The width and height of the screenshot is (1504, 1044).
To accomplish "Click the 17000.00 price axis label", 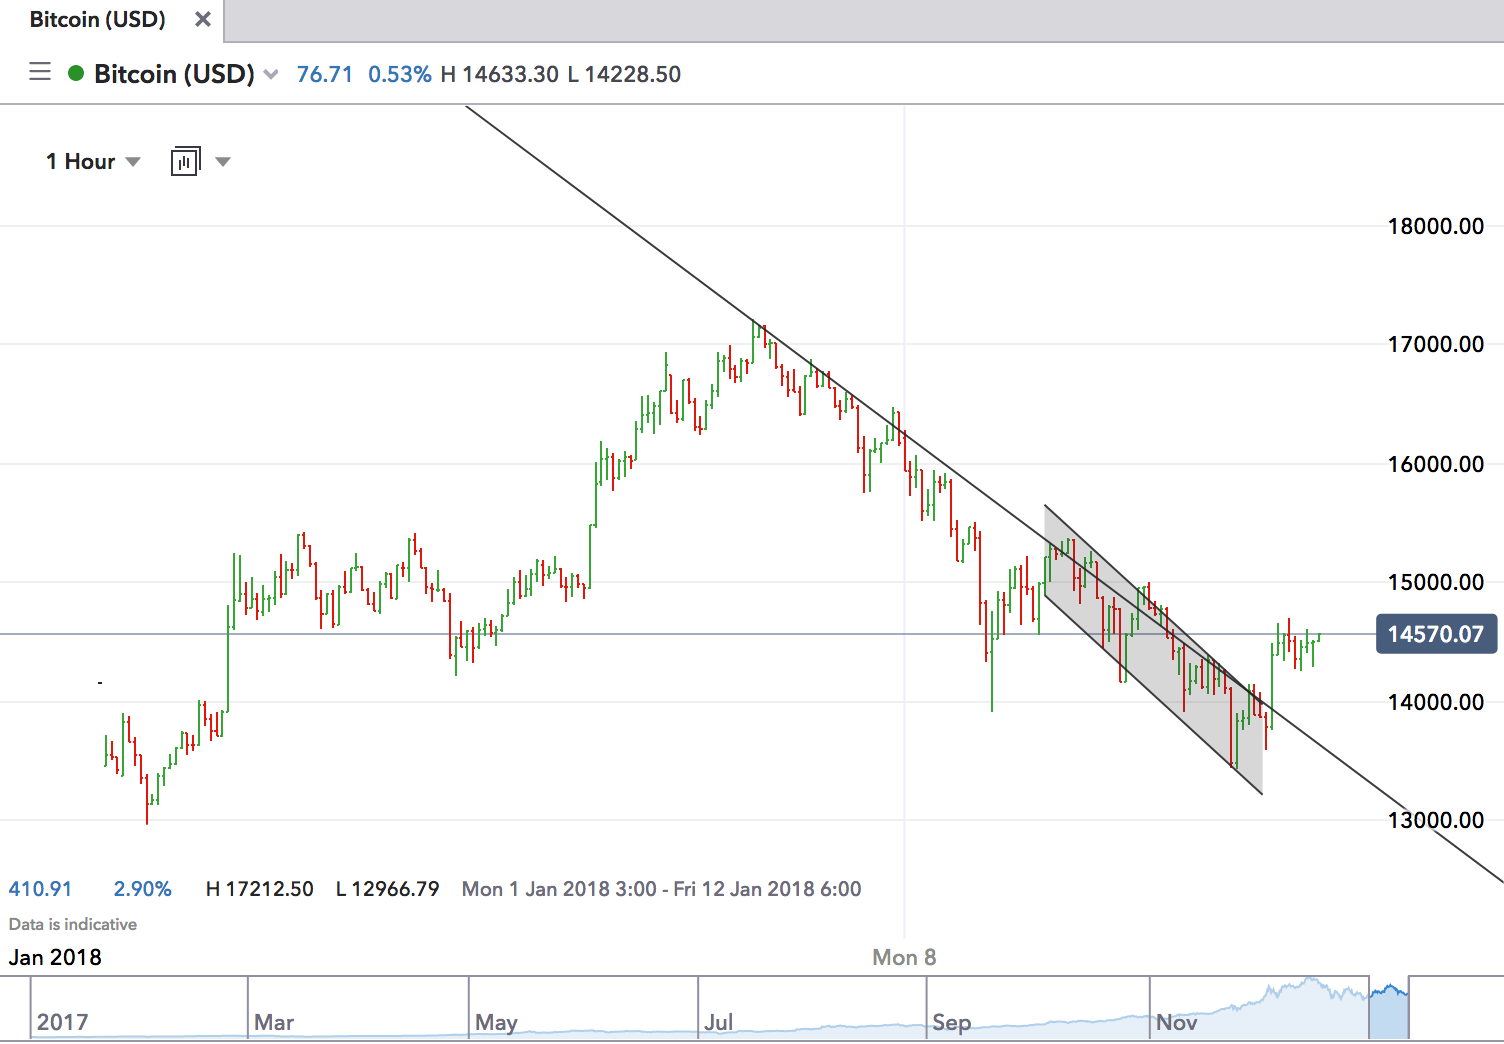I will pos(1436,344).
